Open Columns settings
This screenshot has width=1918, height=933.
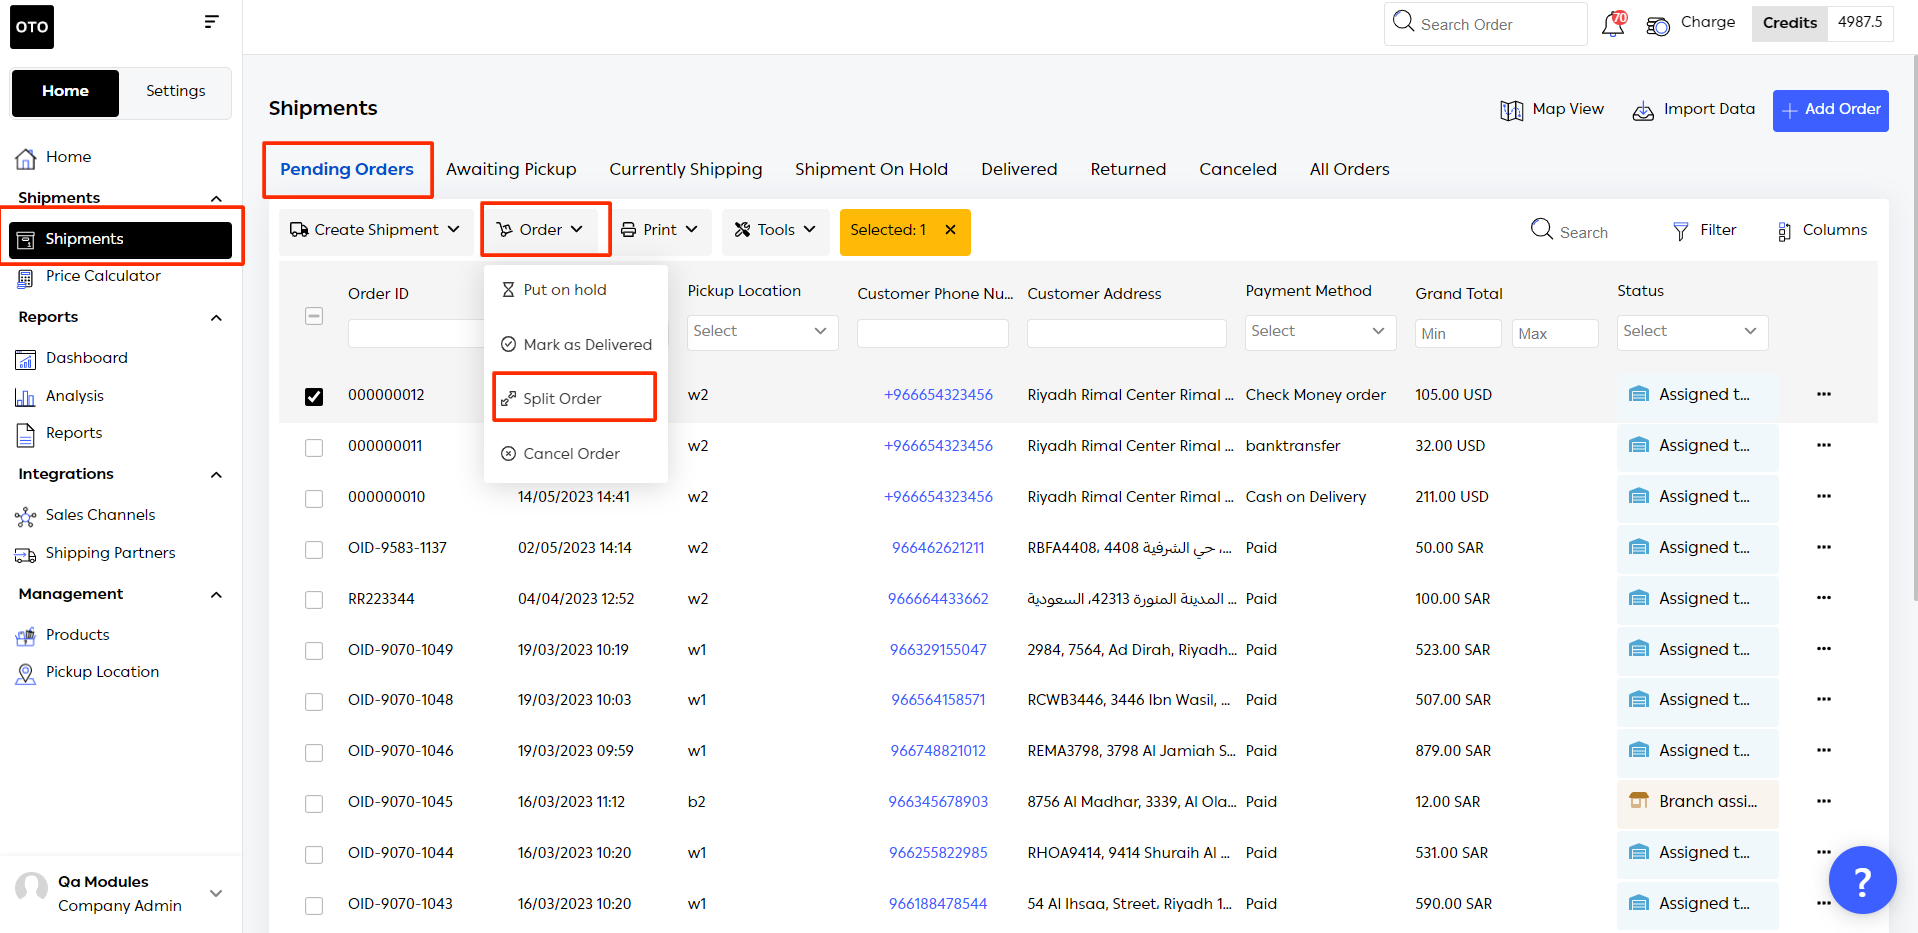[1821, 230]
